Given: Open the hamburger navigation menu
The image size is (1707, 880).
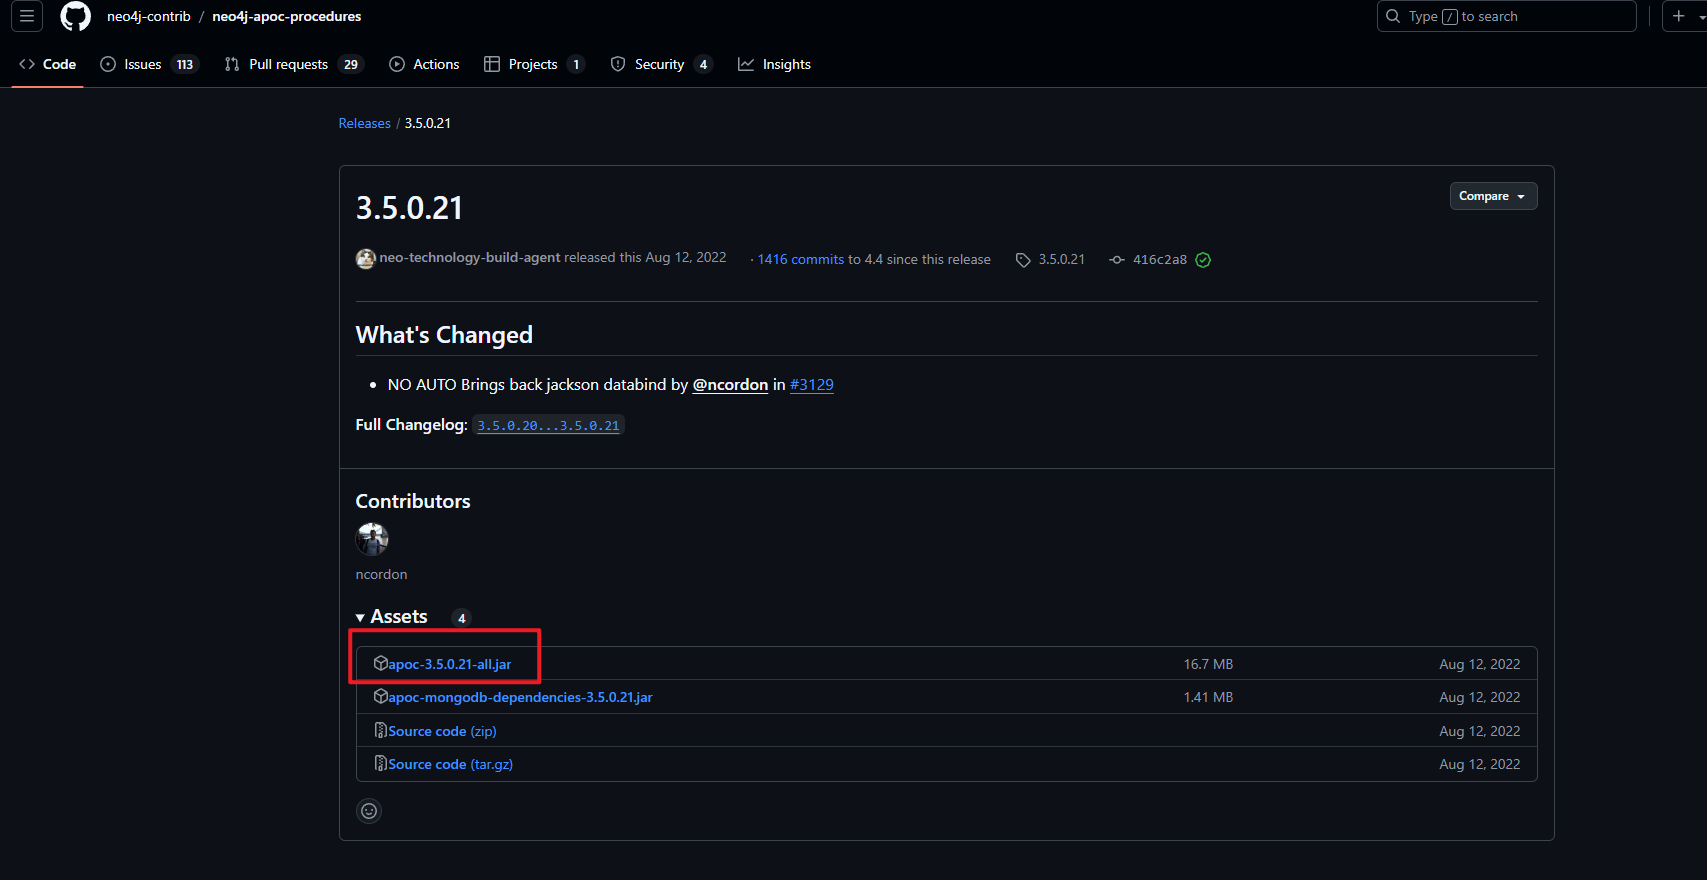Looking at the screenshot, I should coord(27,16).
